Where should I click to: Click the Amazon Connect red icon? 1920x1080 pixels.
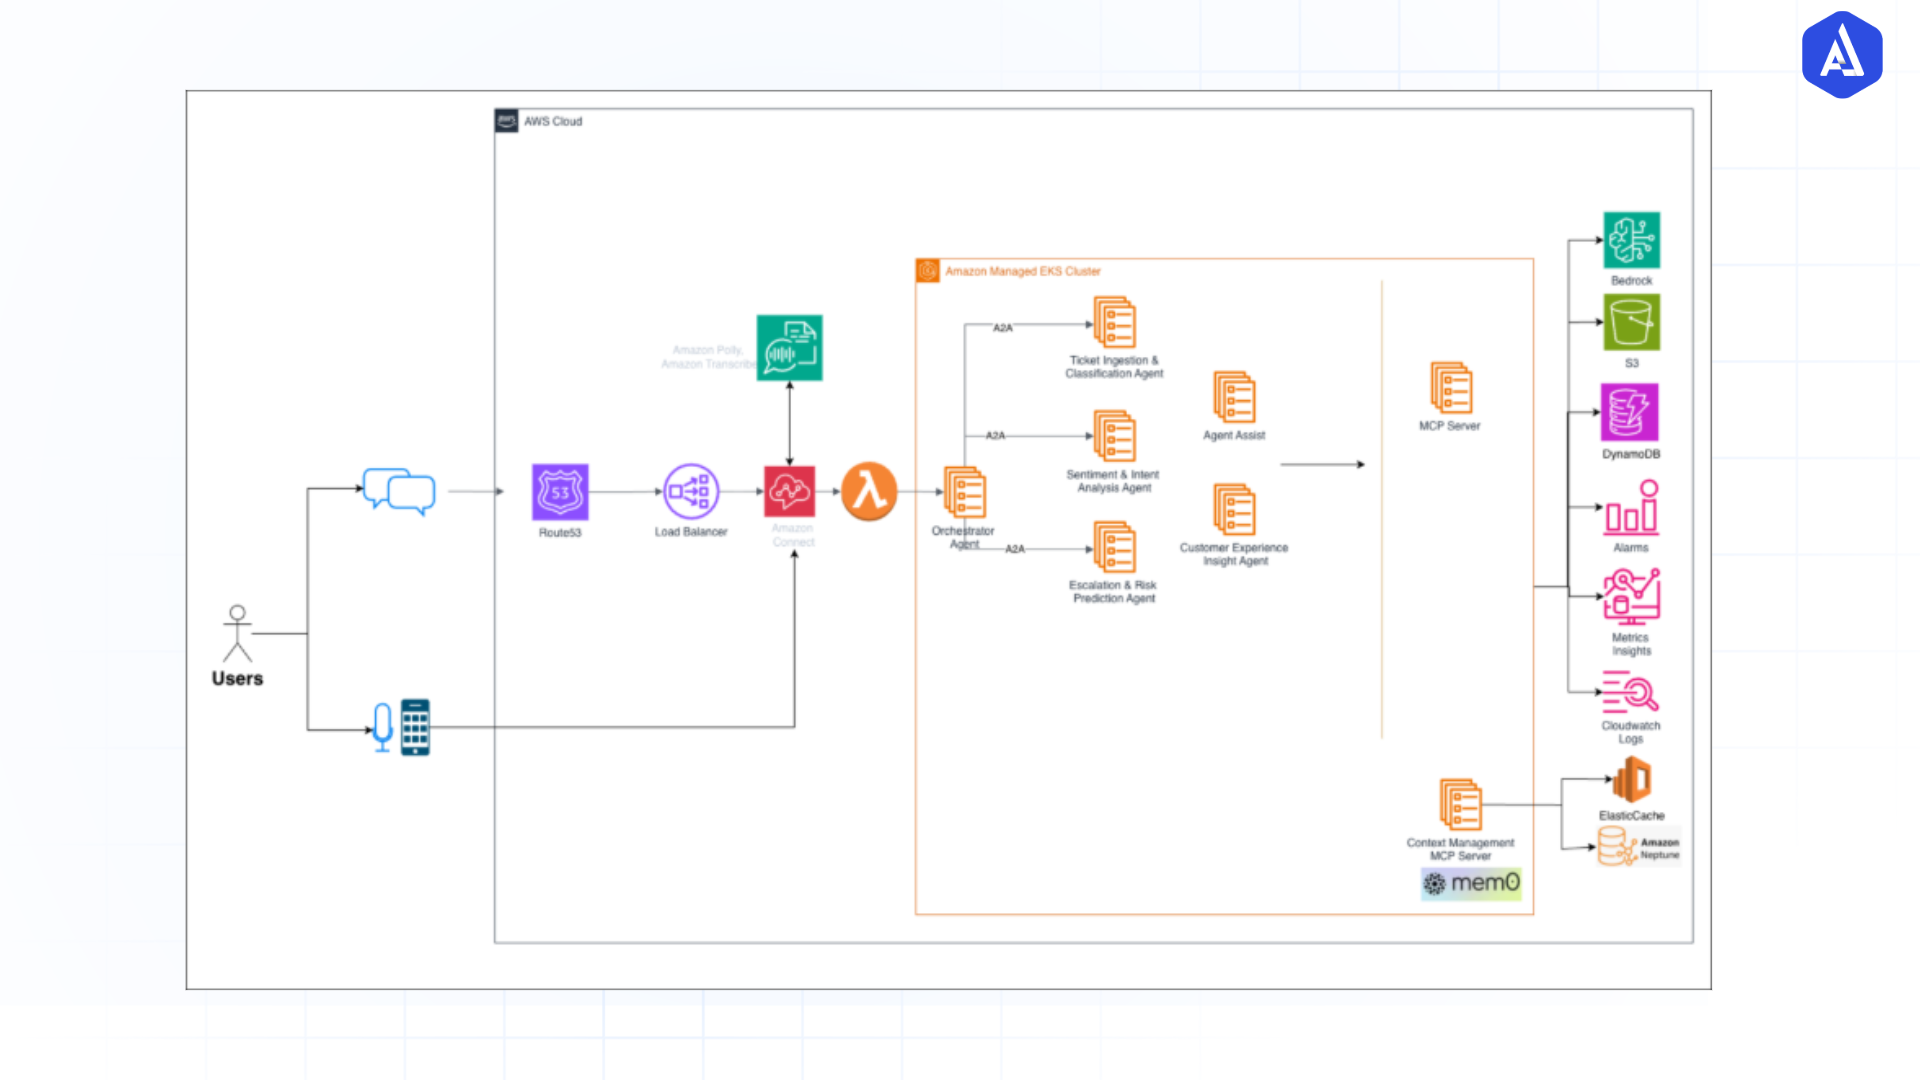click(789, 491)
